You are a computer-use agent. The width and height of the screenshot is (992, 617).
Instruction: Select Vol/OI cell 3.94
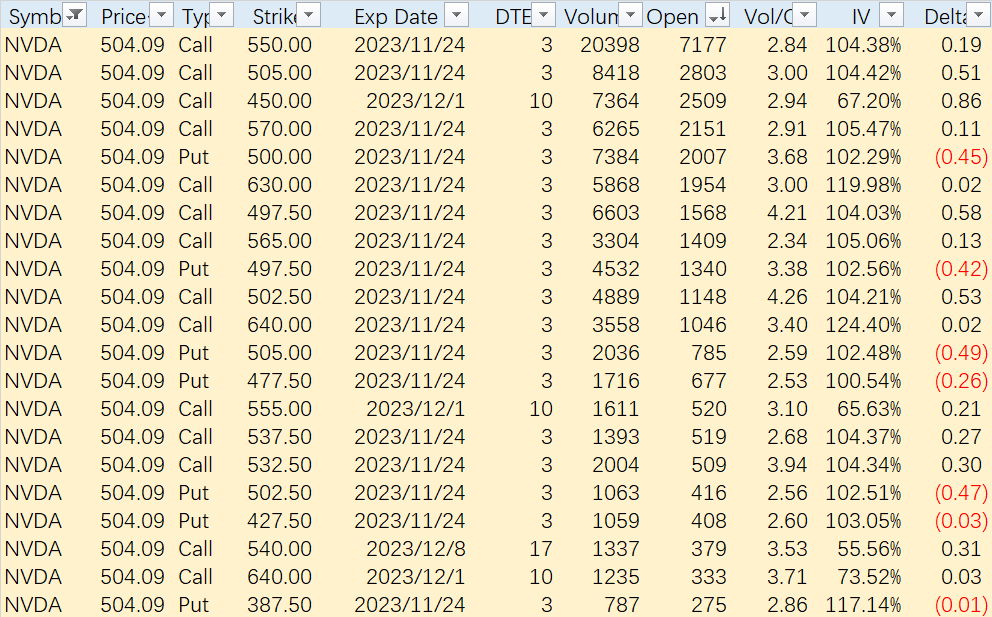(787, 464)
